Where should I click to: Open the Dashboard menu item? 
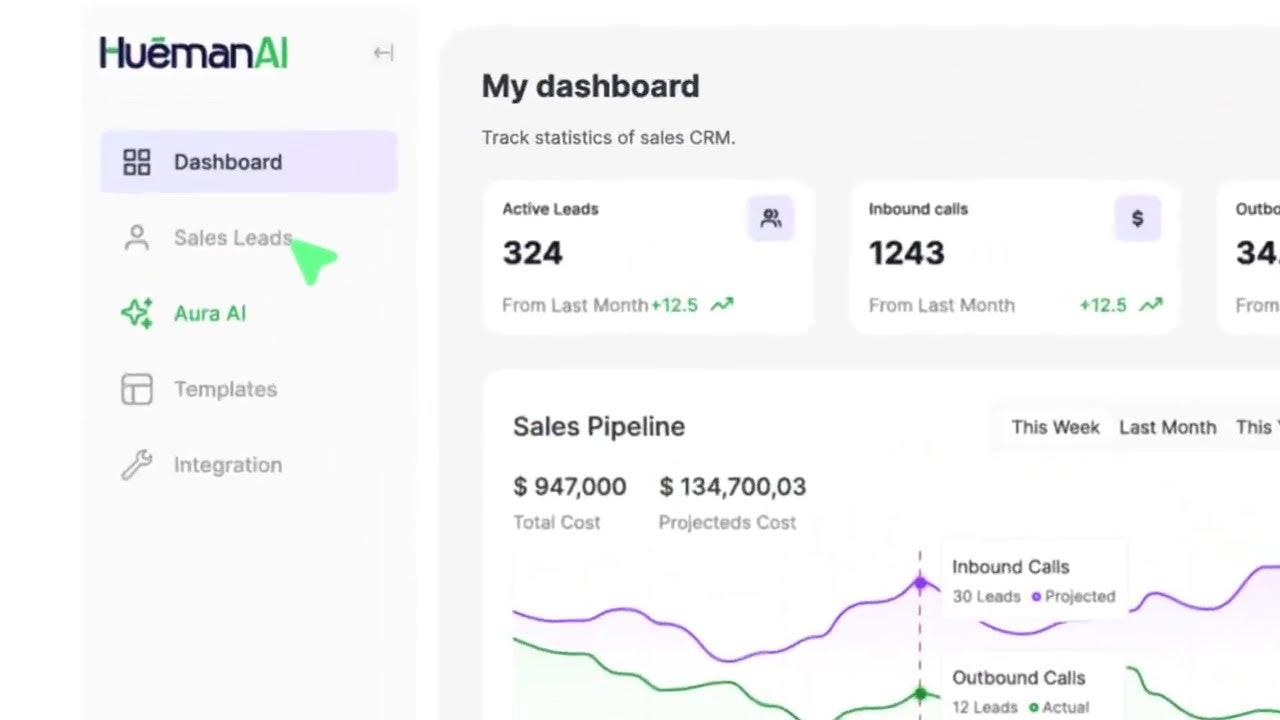click(228, 162)
